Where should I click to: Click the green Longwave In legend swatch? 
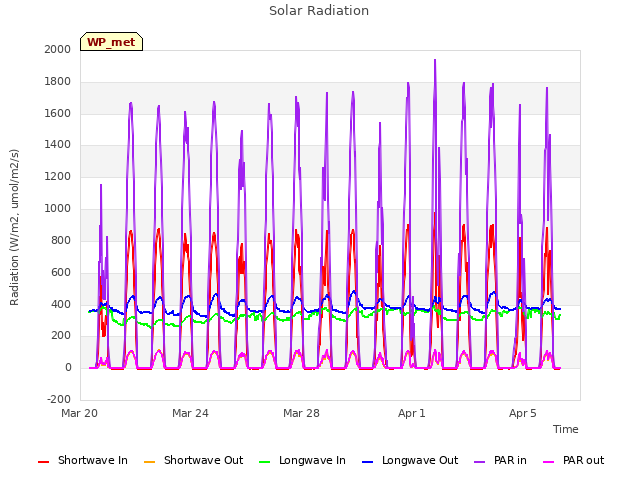(x=264, y=462)
